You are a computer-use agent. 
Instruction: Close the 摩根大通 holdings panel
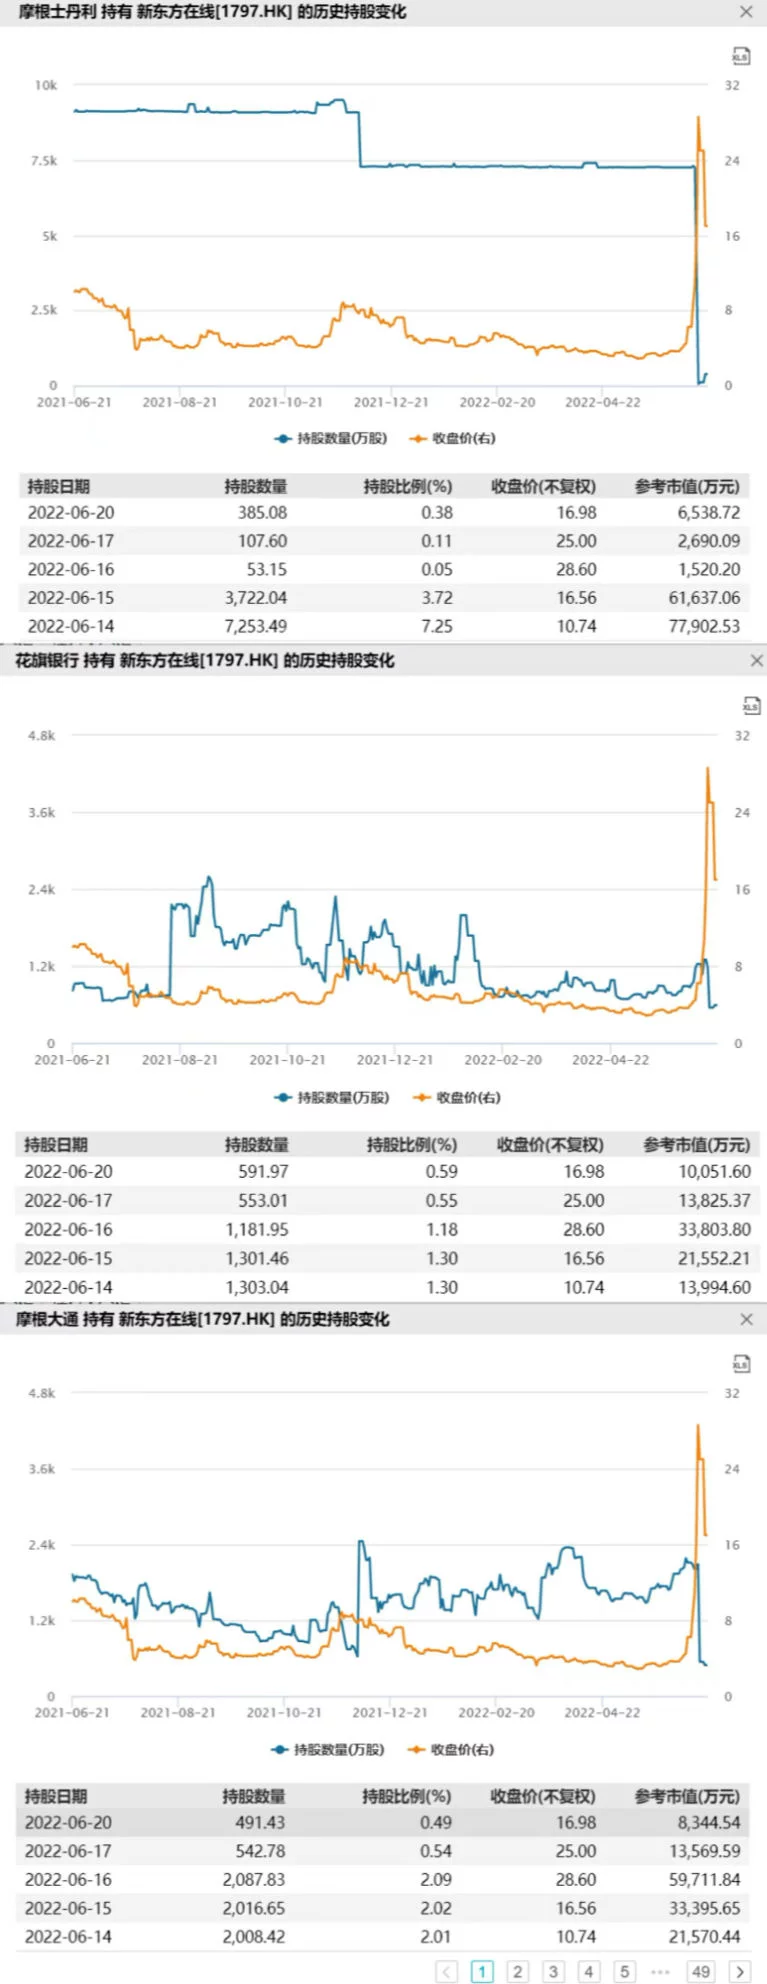tap(746, 1319)
